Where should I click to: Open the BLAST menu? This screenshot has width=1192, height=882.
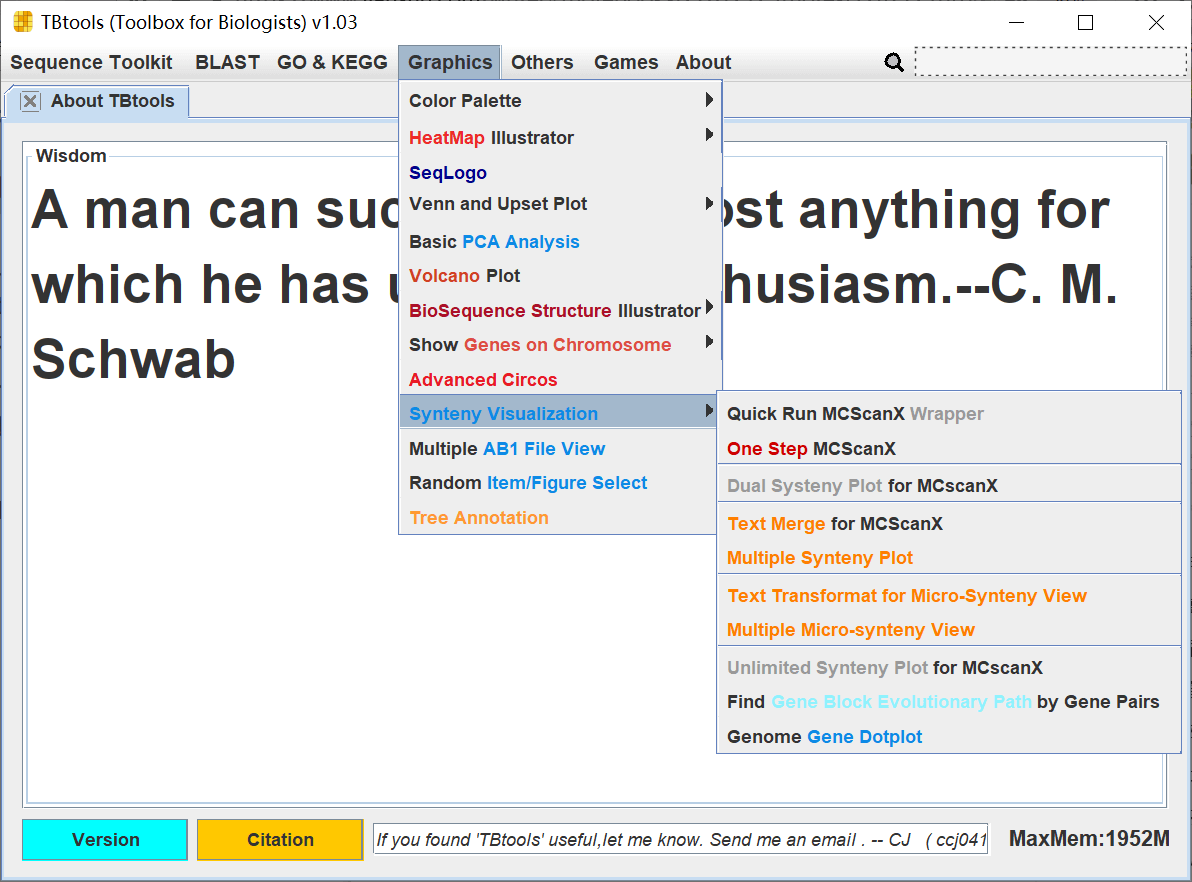click(x=227, y=62)
